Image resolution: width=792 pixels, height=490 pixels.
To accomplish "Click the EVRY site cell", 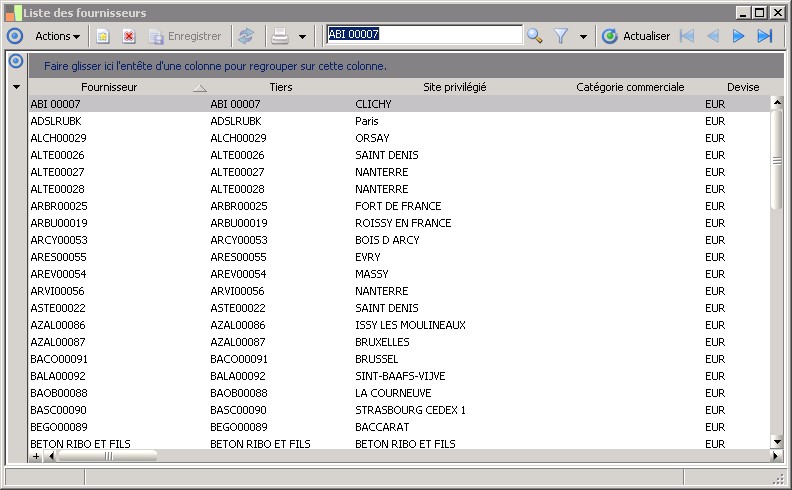I will (x=368, y=257).
